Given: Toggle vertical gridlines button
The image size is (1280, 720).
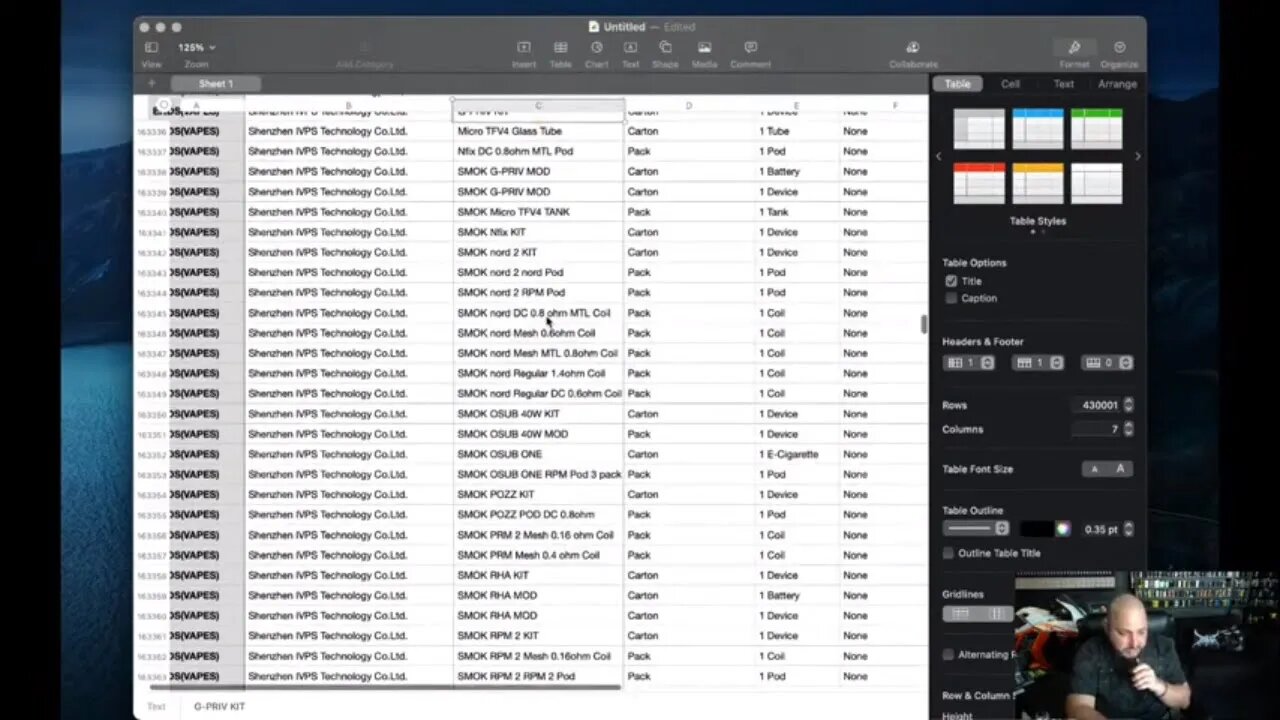Looking at the screenshot, I should 996,614.
